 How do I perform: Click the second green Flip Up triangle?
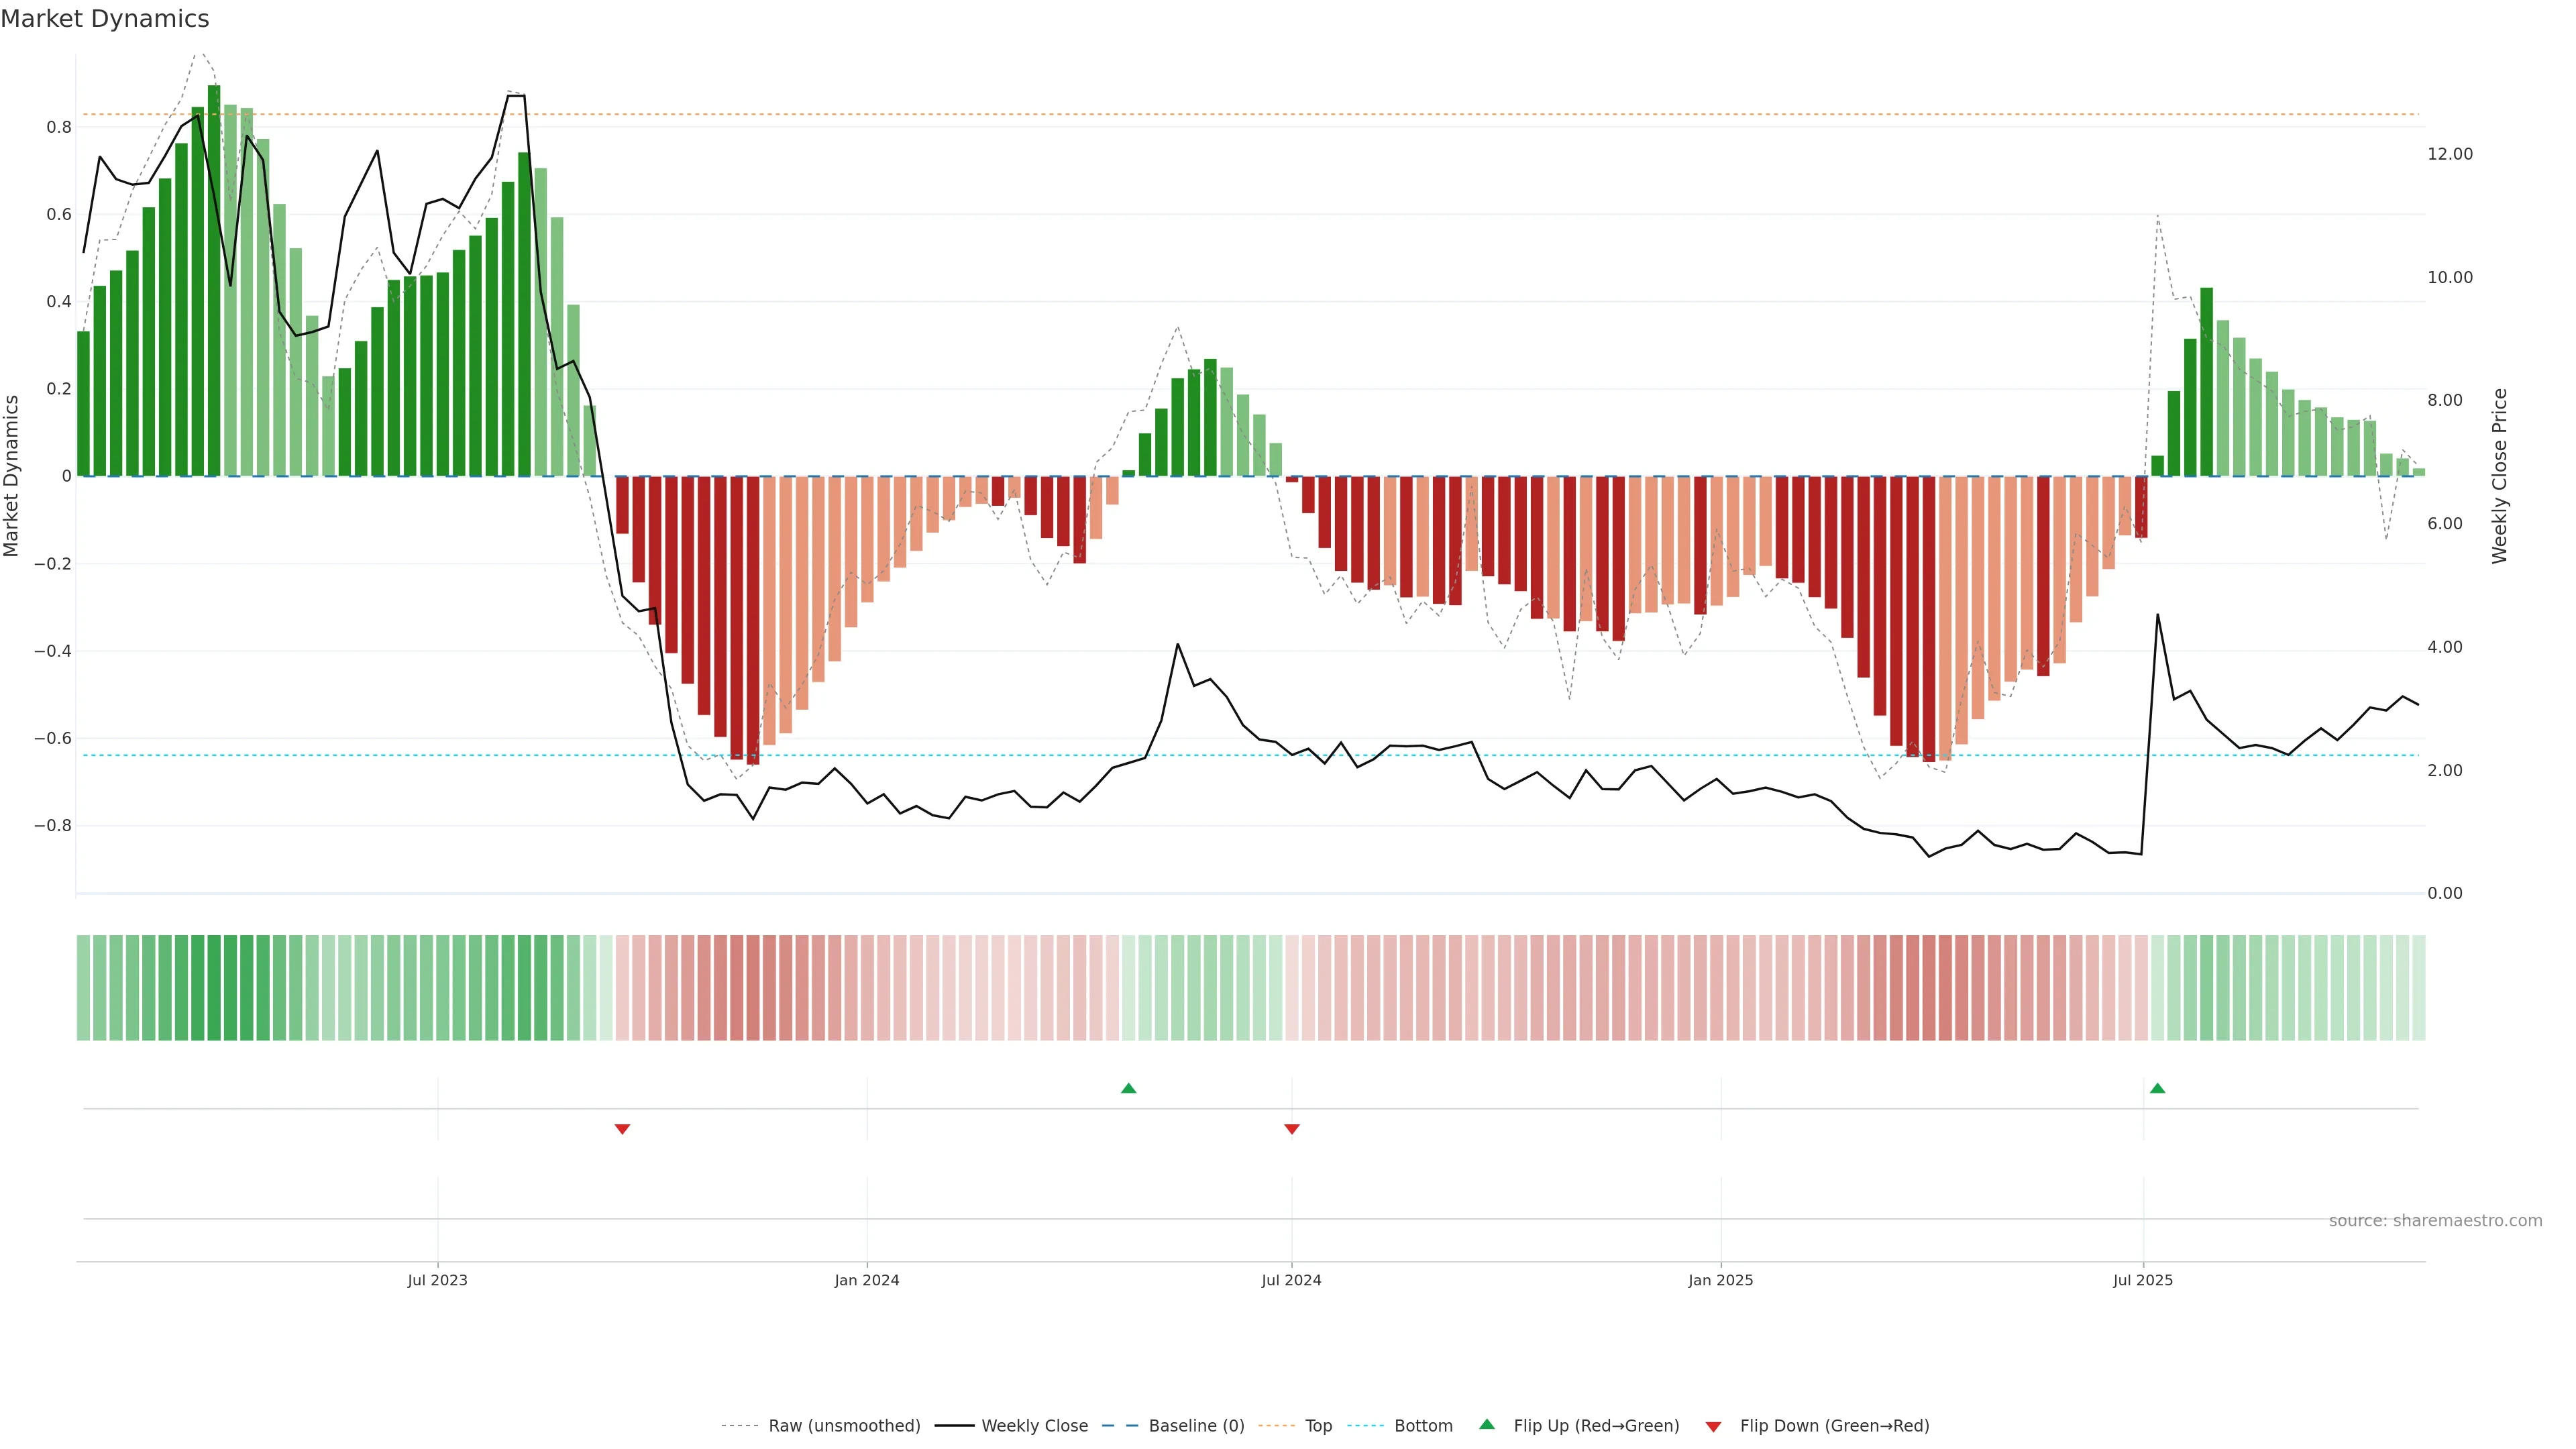click(2157, 1088)
